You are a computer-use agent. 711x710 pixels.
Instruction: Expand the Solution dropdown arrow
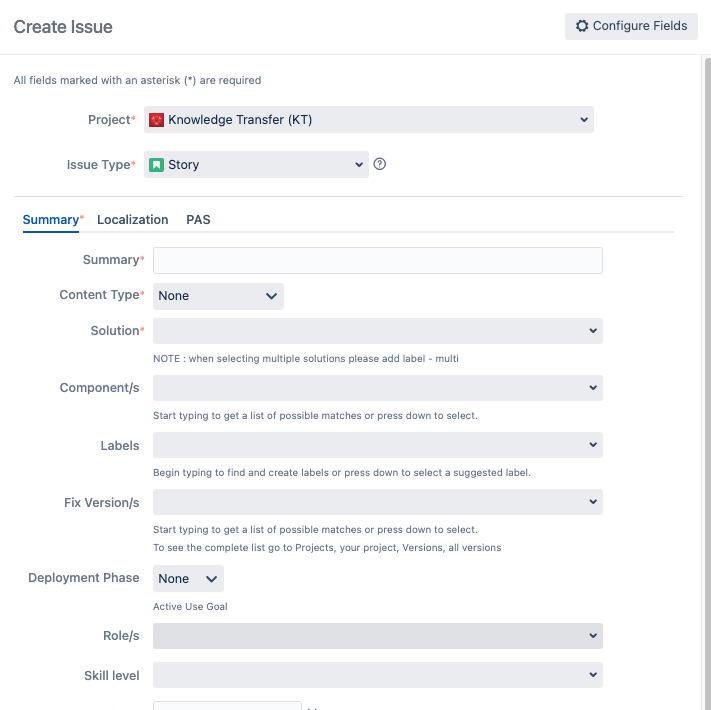[593, 331]
